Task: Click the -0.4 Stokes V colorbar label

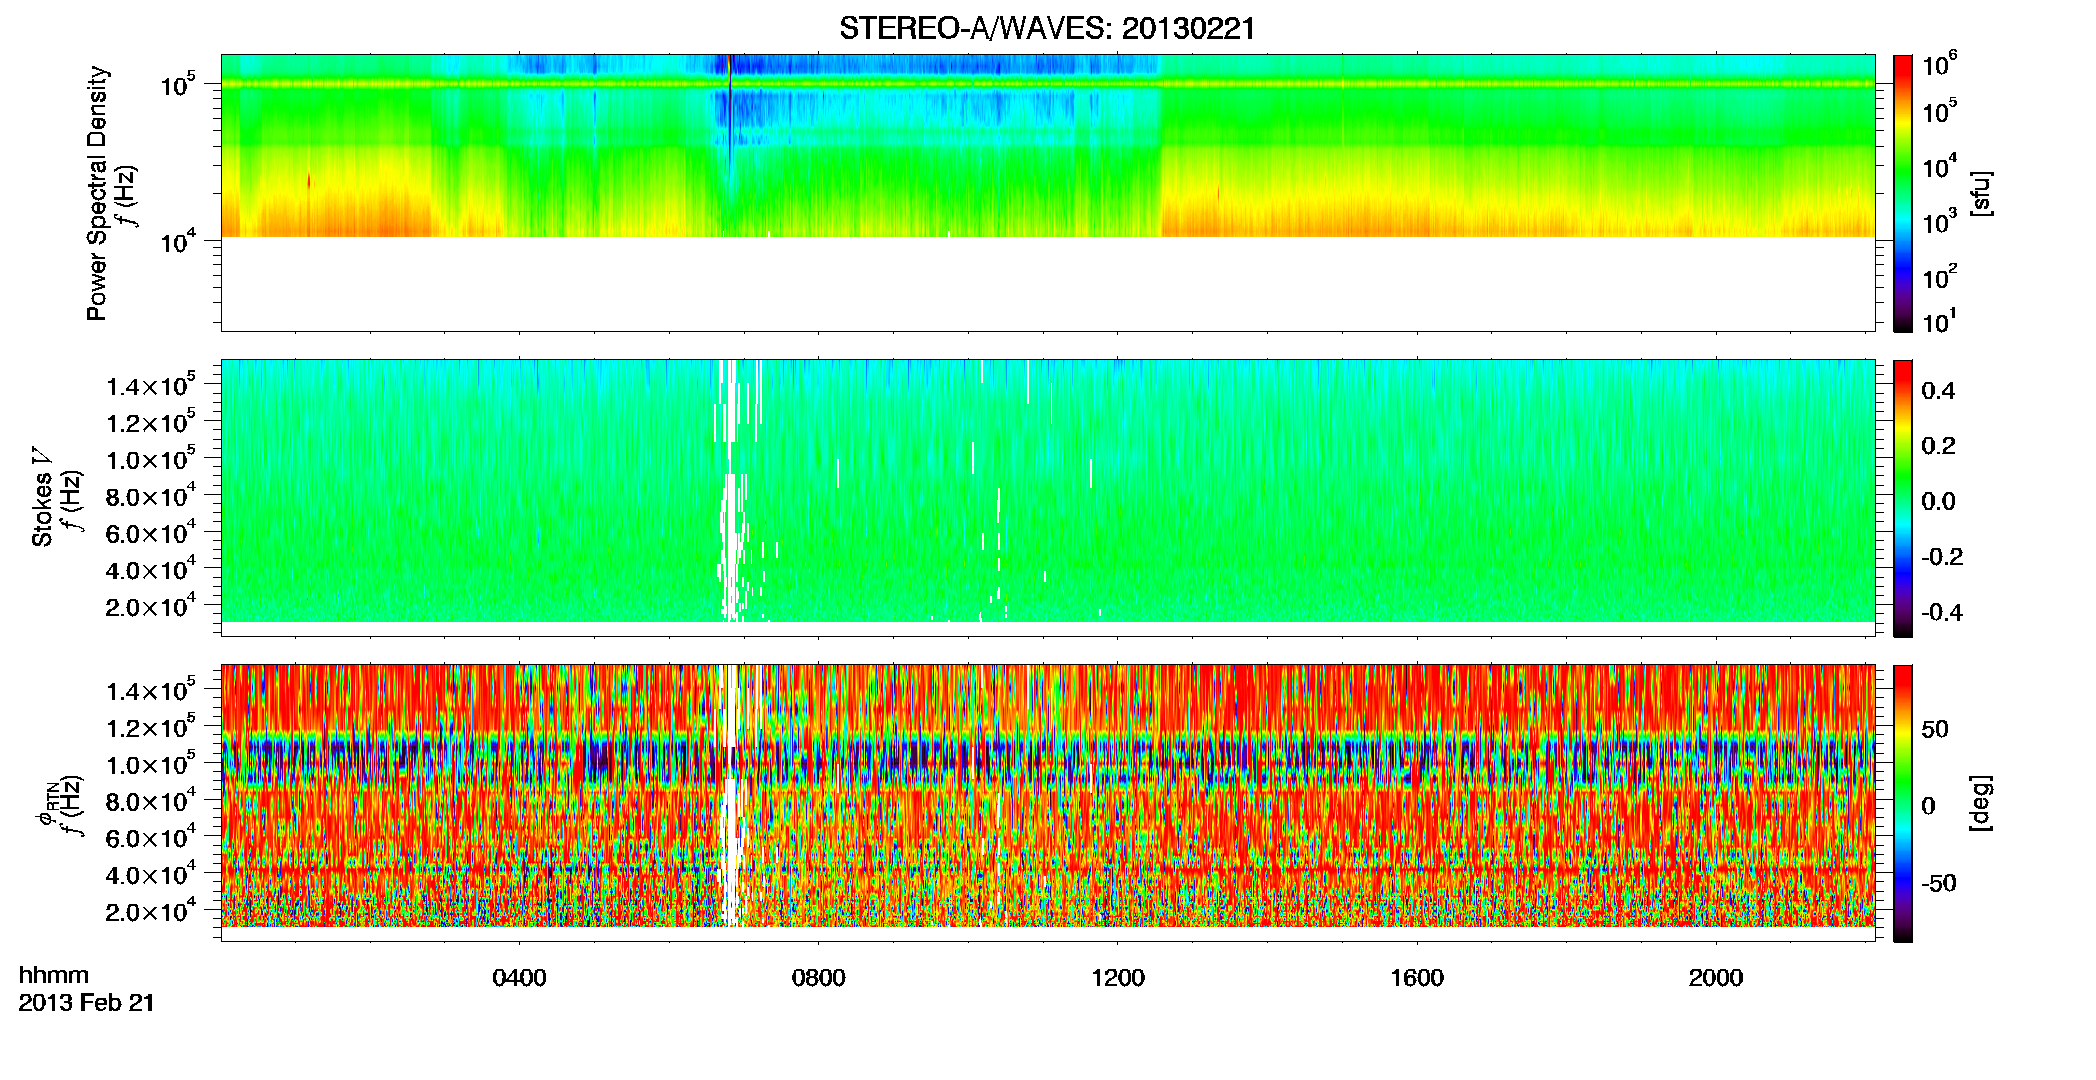Action: [x=1942, y=613]
